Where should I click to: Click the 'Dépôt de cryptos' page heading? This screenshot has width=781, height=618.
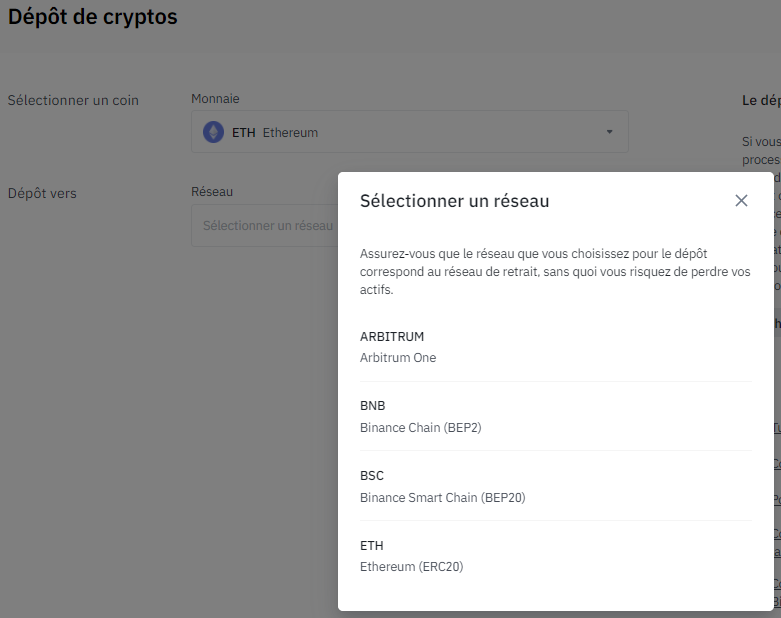[93, 17]
